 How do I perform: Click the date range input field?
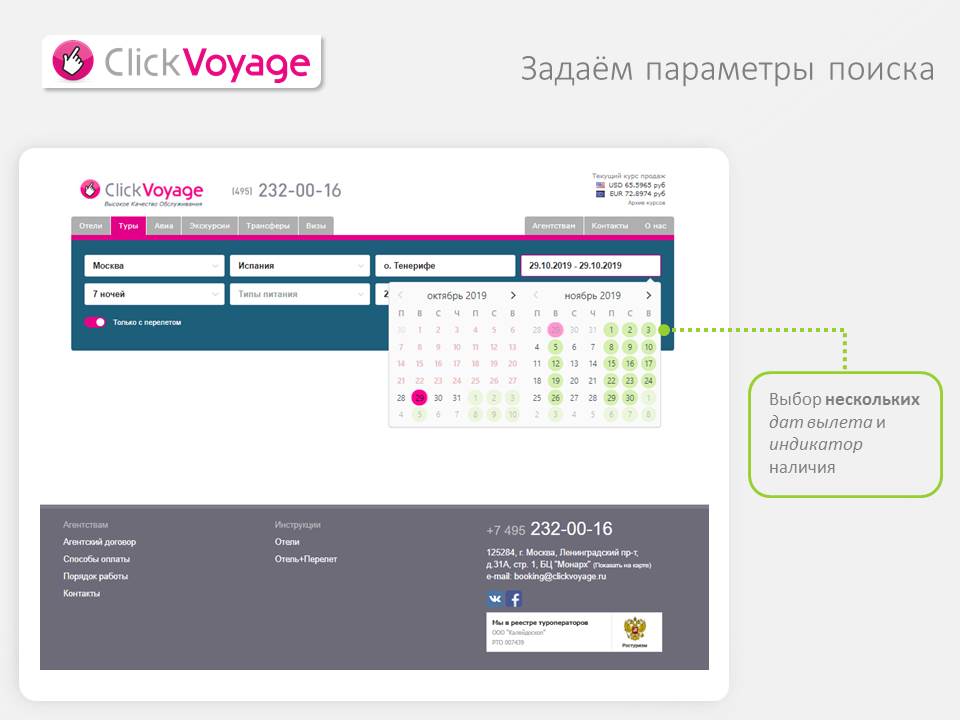point(590,266)
